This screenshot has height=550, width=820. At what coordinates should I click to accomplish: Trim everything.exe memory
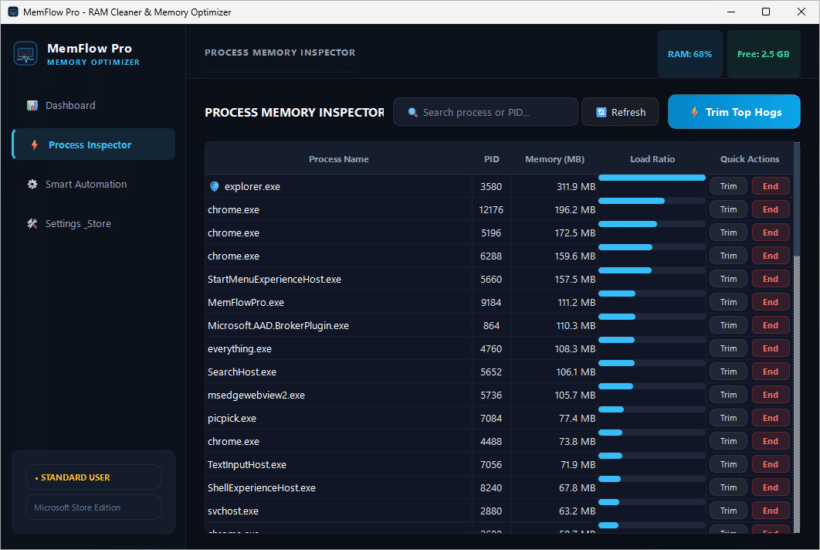coord(728,349)
